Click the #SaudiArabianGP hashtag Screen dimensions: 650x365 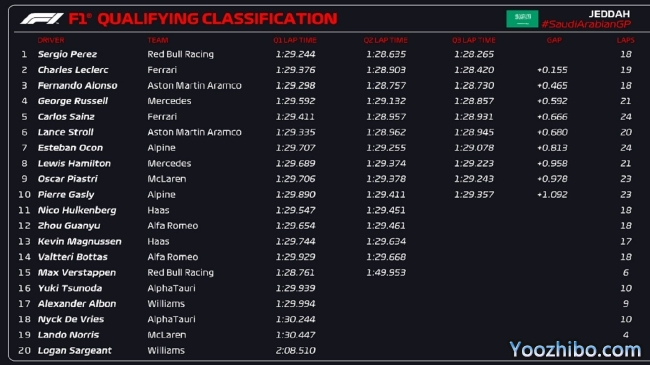[x=586, y=24]
